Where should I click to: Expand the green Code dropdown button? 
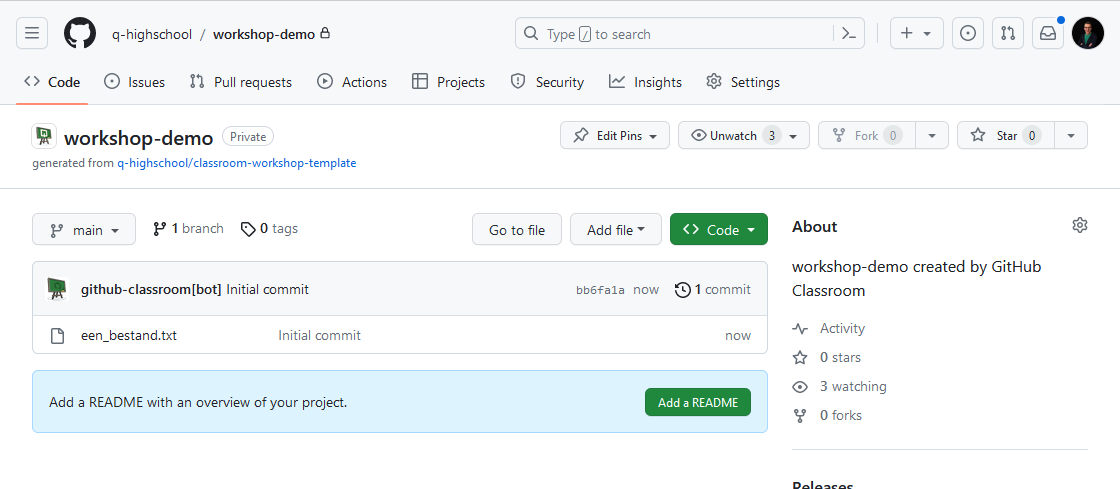(719, 230)
